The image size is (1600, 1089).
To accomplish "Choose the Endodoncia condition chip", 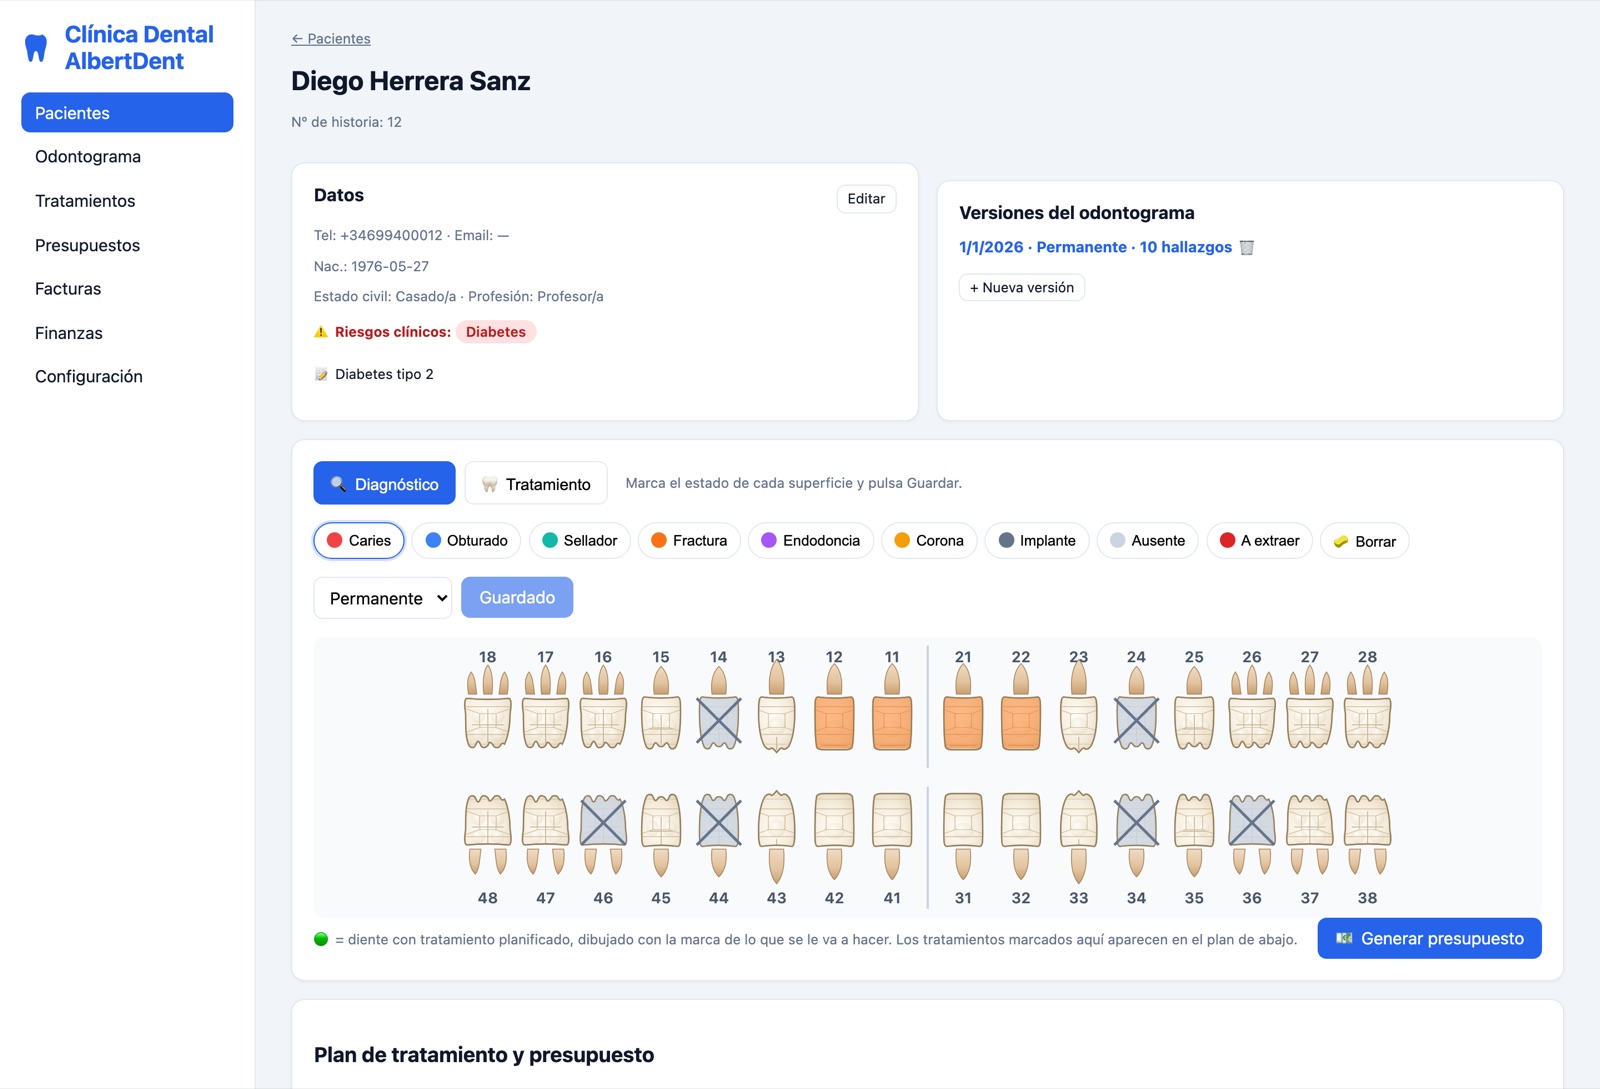I will tap(811, 541).
